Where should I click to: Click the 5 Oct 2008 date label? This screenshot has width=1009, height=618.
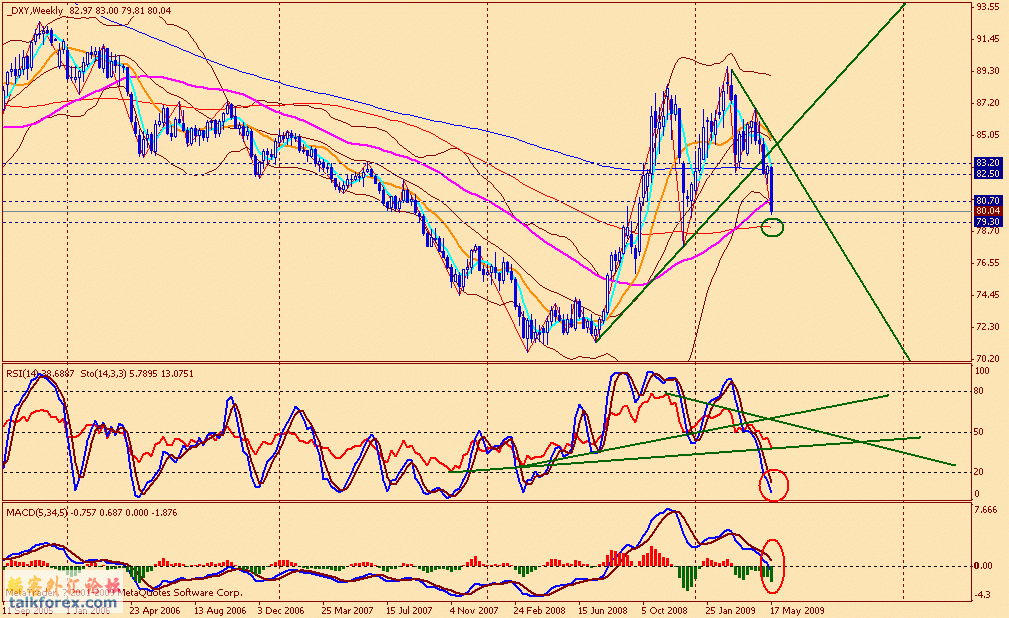click(665, 610)
